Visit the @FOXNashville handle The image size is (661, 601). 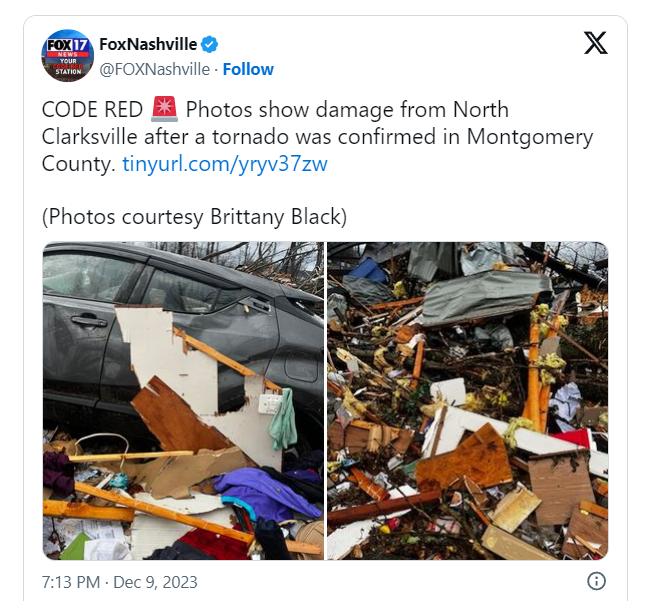click(x=154, y=69)
